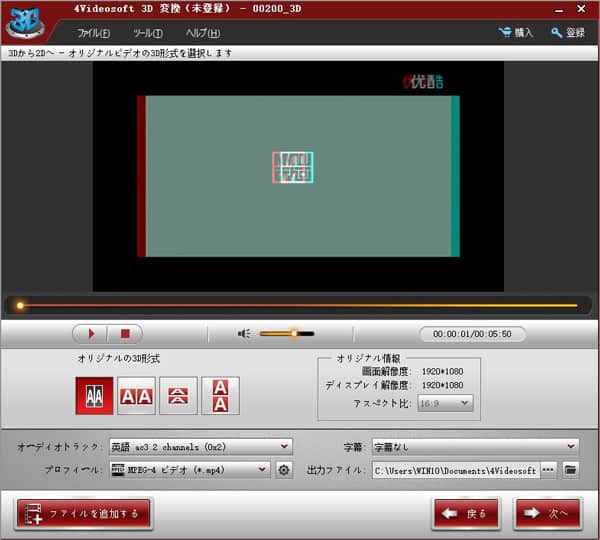This screenshot has width=600, height=540.
Task: Open the 字幕 dropdown
Action: pyautogui.click(x=475, y=447)
